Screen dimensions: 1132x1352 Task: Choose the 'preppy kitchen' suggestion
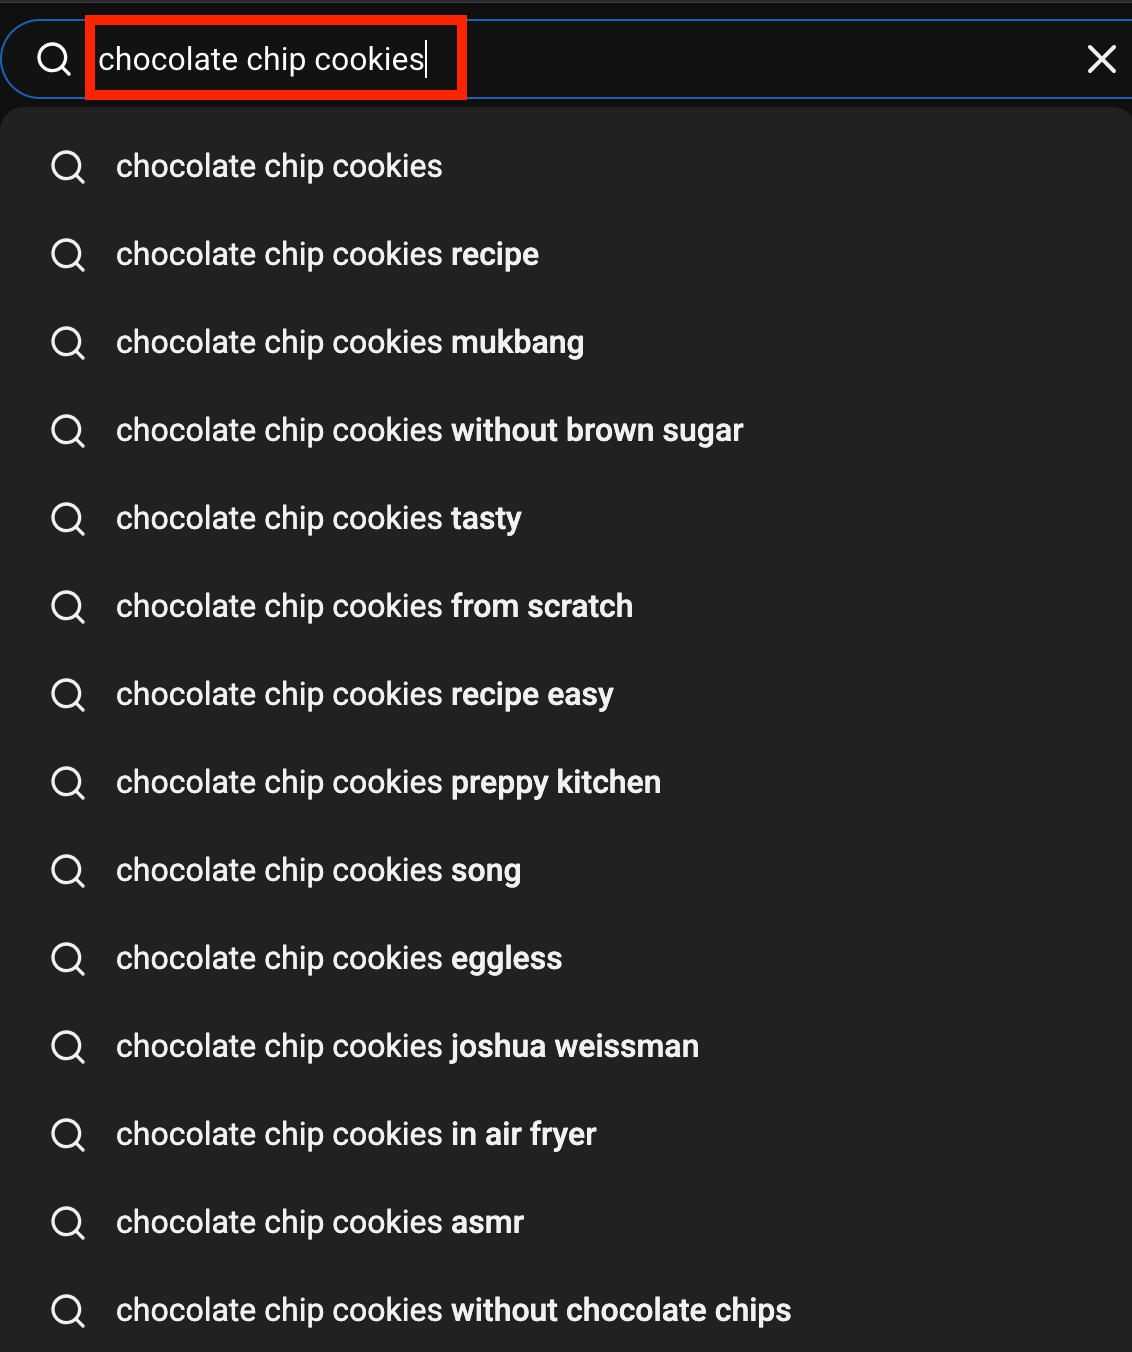click(x=388, y=782)
